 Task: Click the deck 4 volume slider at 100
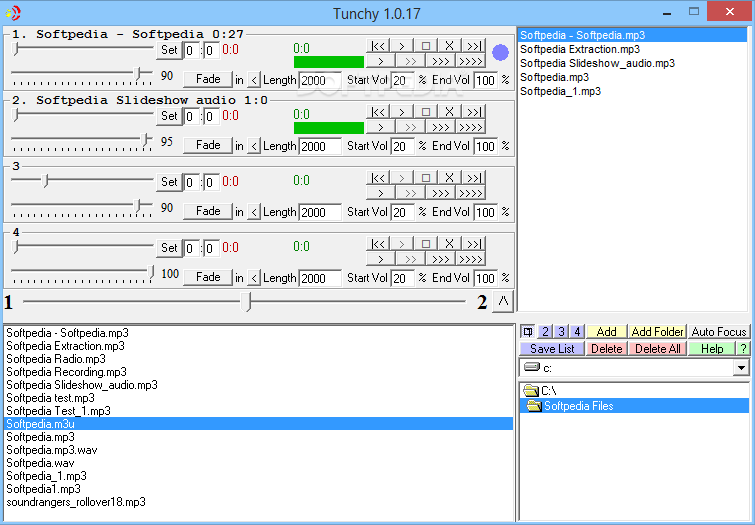point(151,272)
